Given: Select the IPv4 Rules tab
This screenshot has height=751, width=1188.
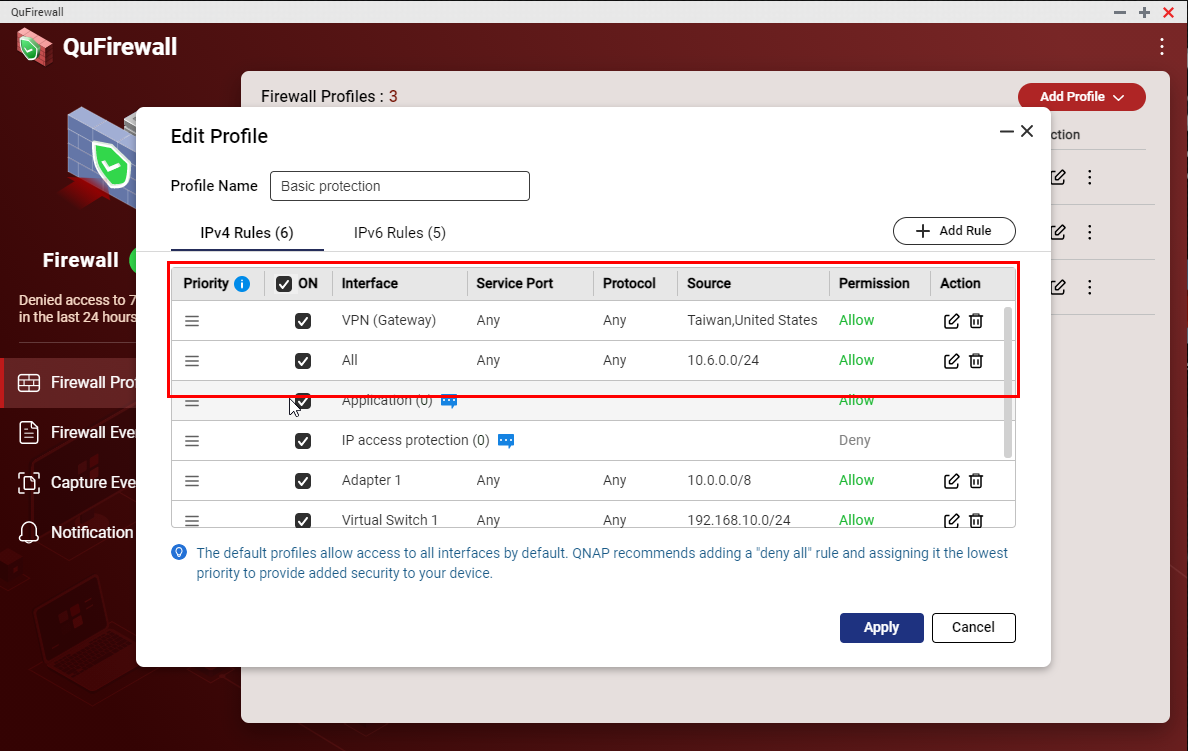Looking at the screenshot, I should coord(247,233).
